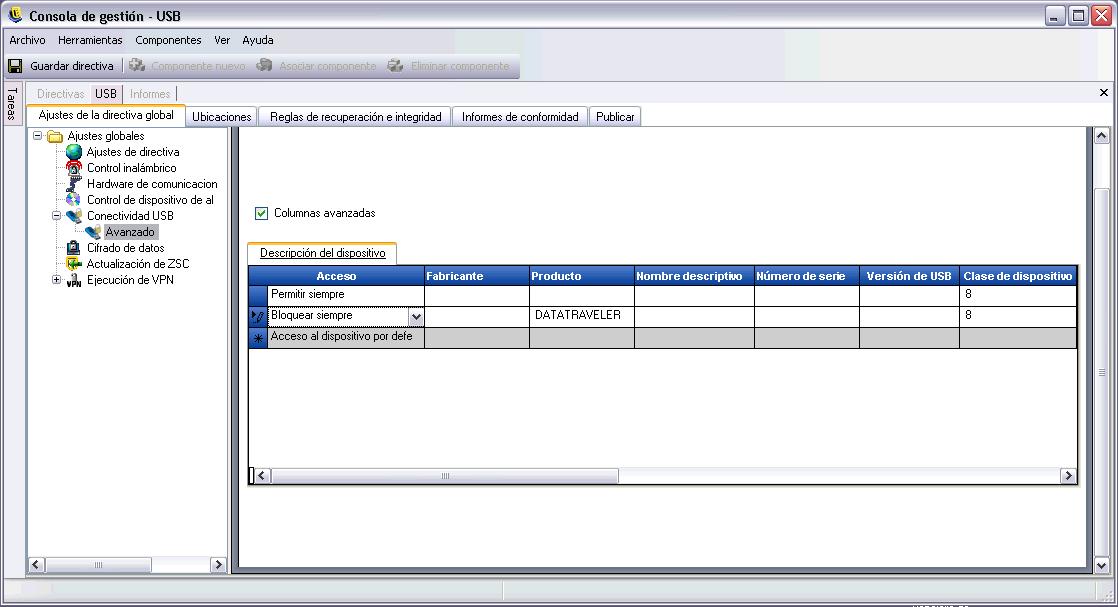Screen dimensions: 1118x607
Task: Click the asterisk new-row marker
Action: (258, 338)
